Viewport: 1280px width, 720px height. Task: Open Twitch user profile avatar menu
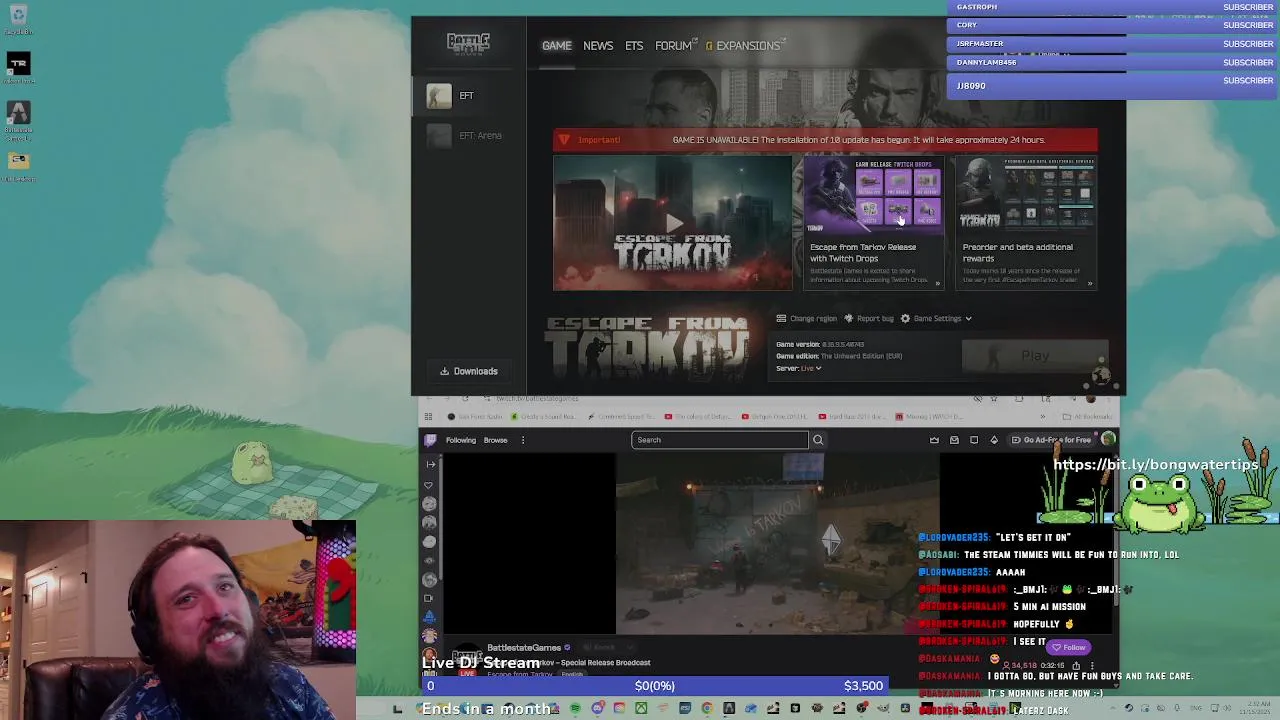(x=1108, y=440)
